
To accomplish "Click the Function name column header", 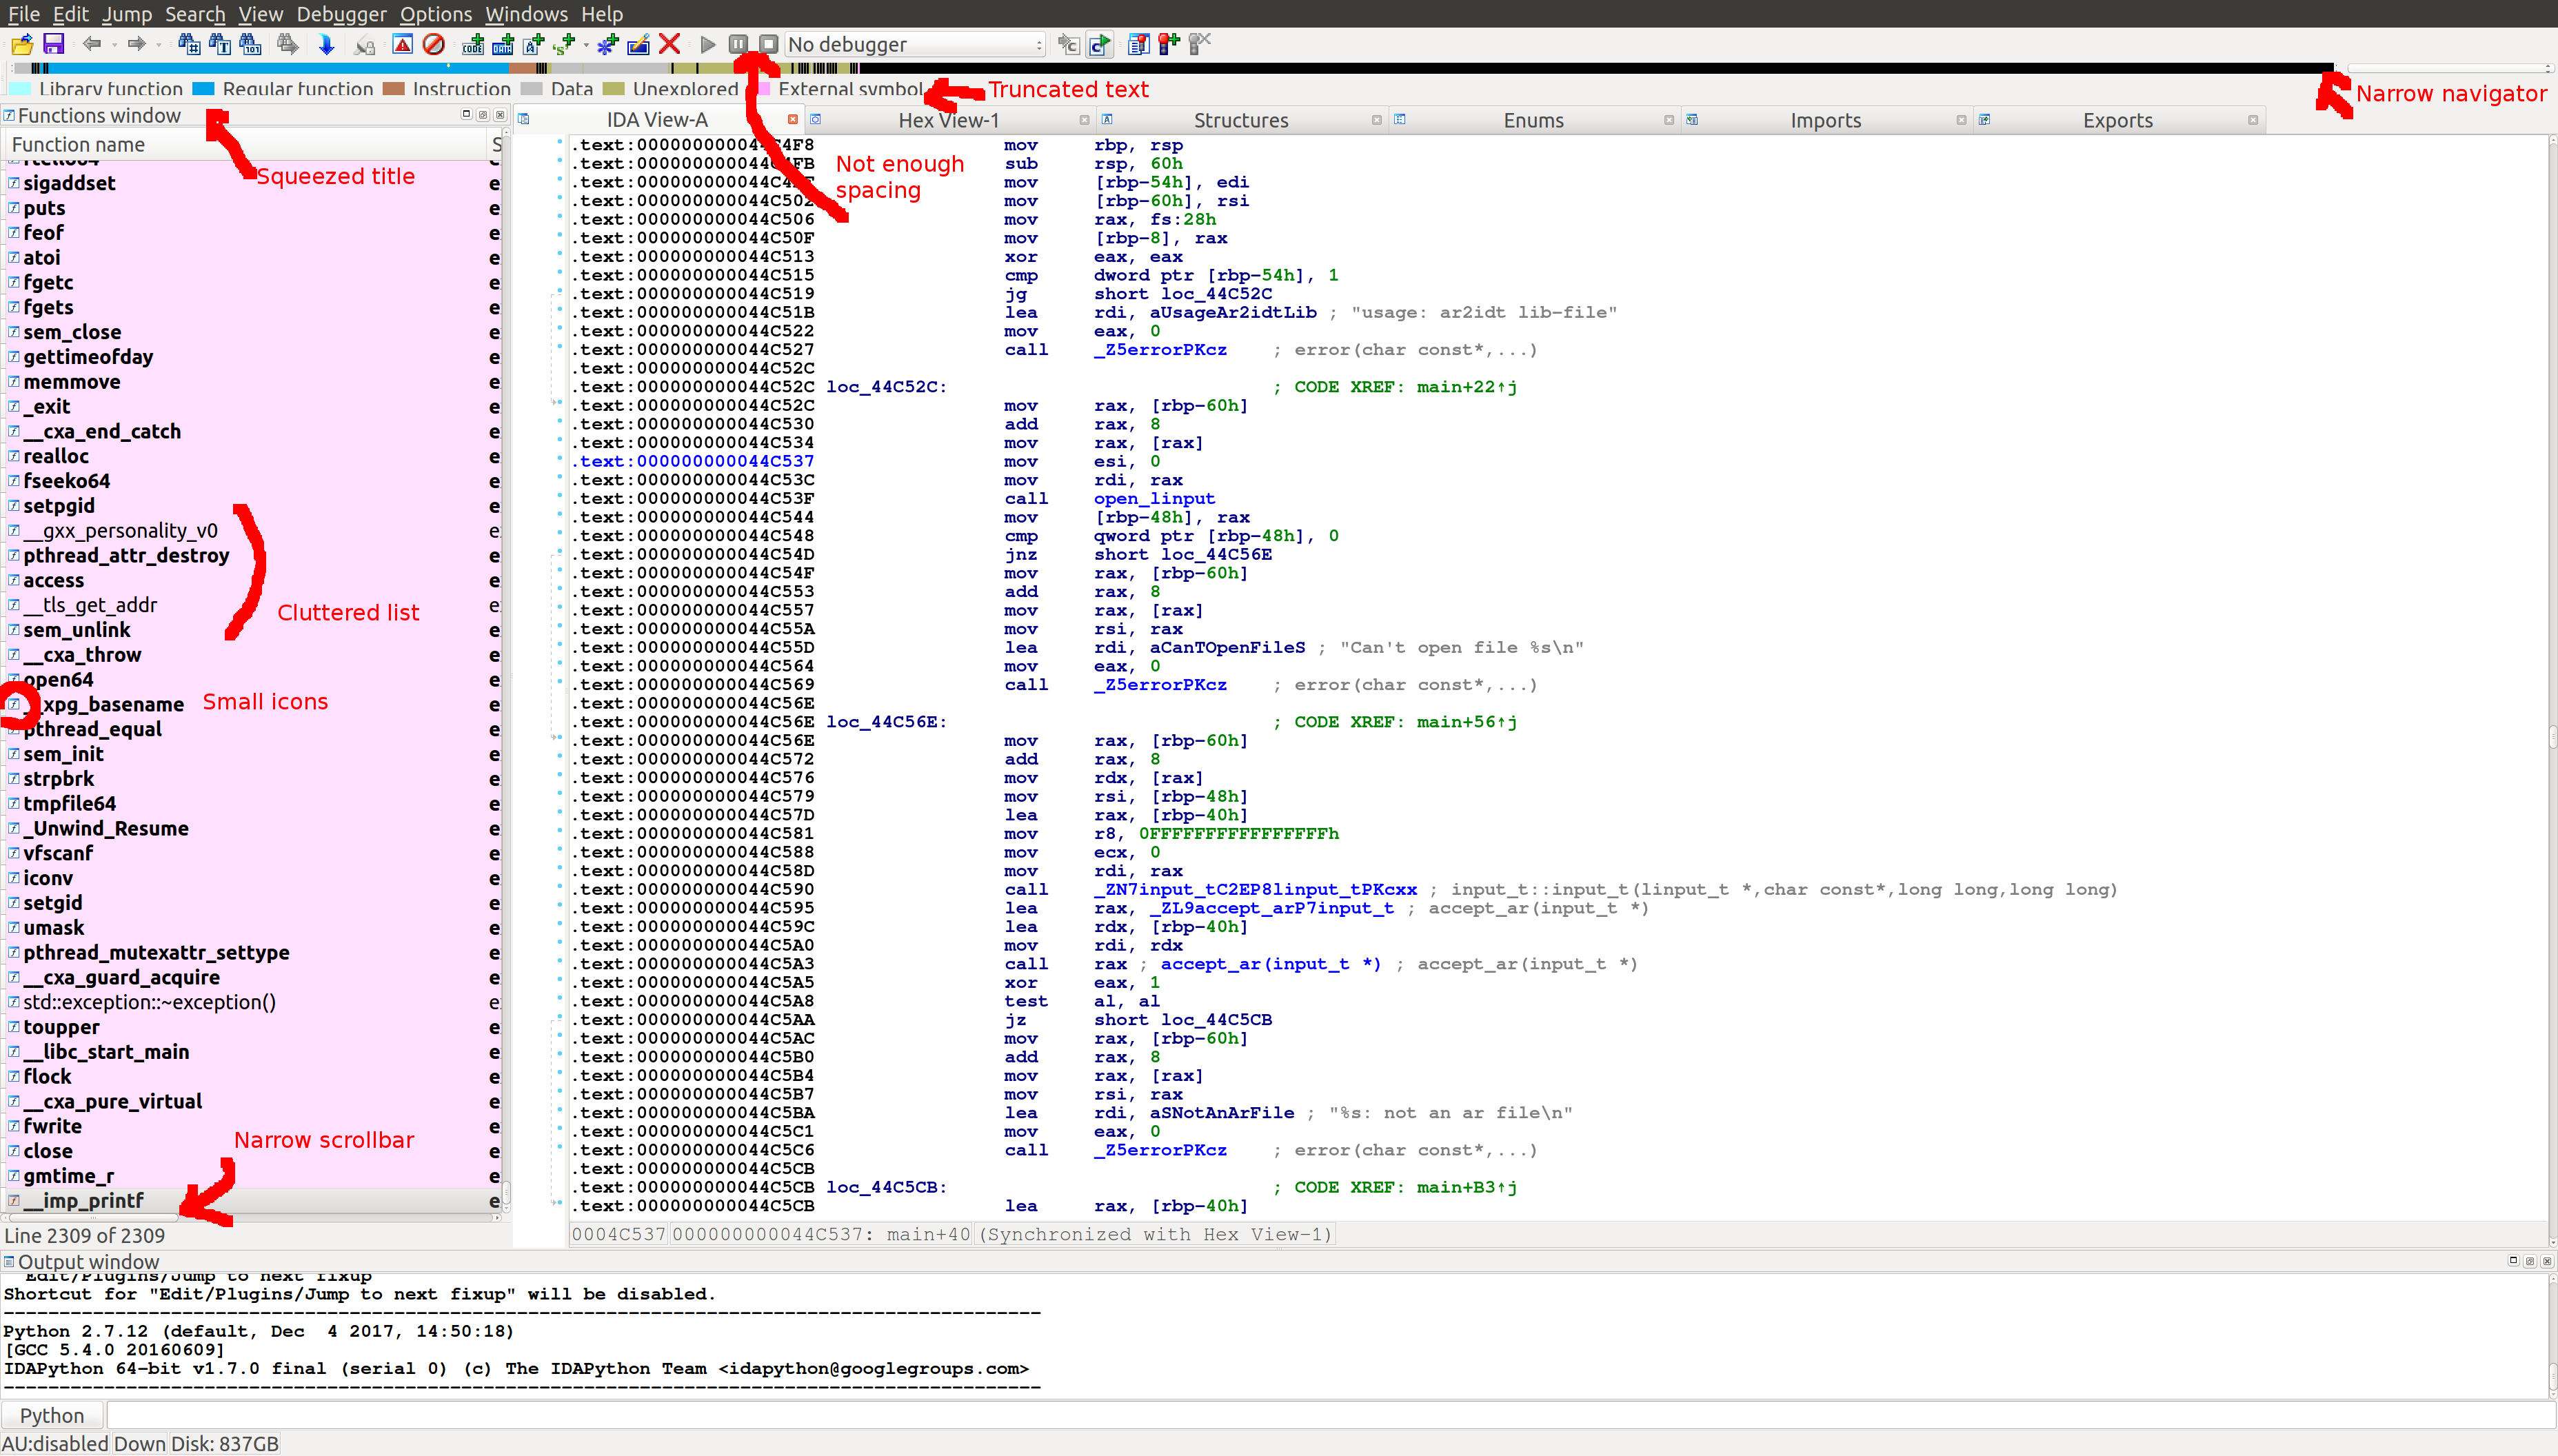I will 245,145.
